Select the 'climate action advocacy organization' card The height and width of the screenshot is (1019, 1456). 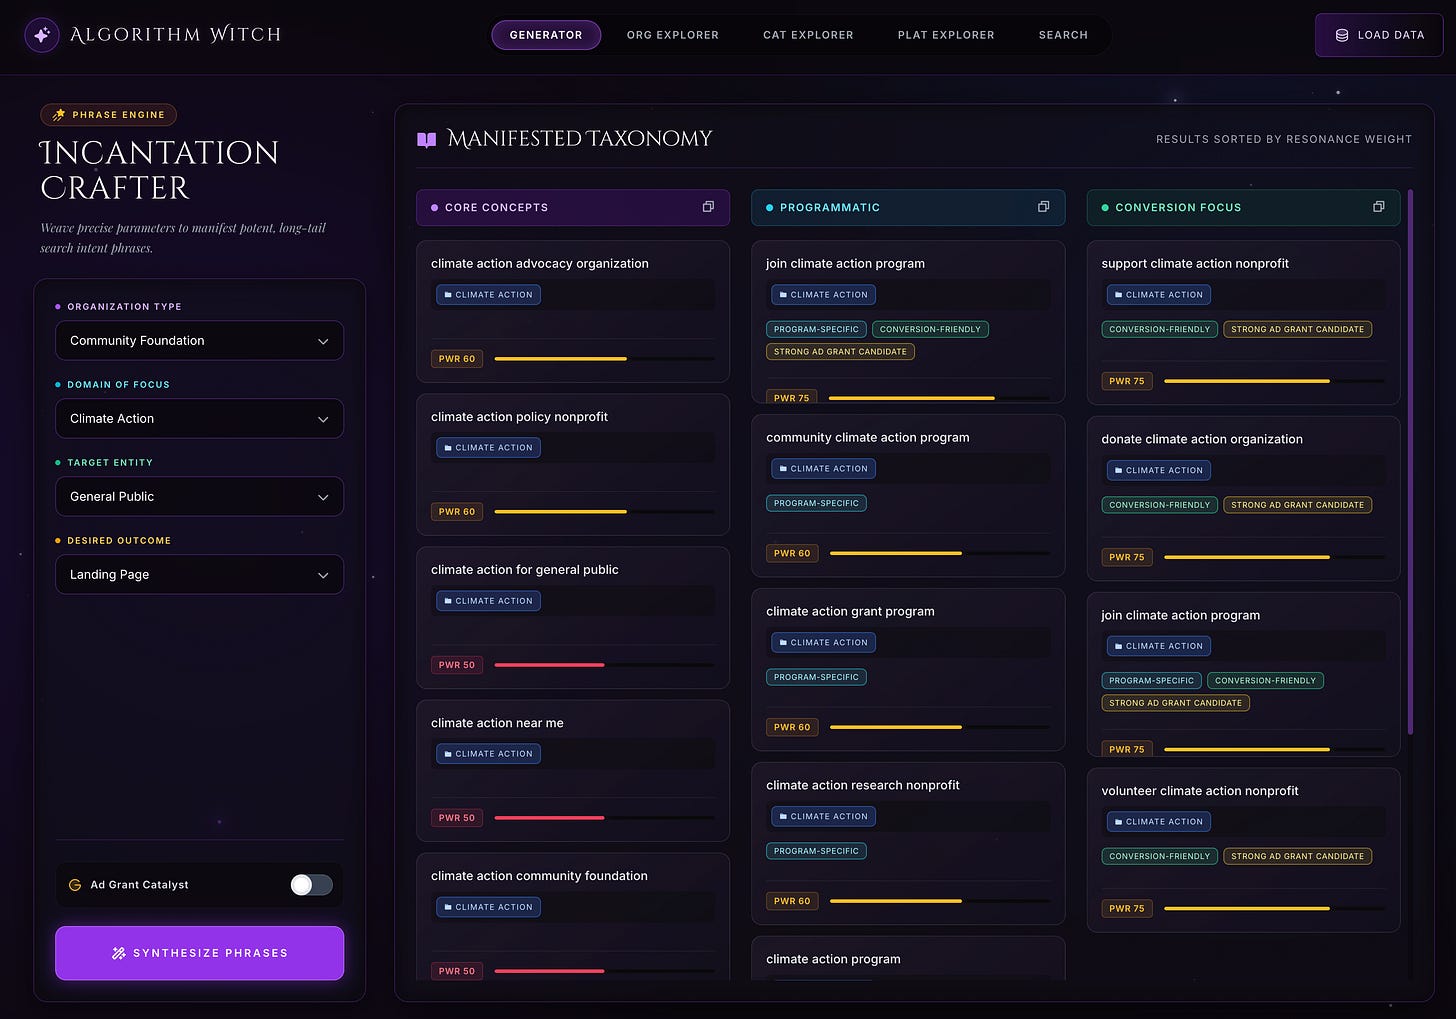pyautogui.click(x=573, y=311)
